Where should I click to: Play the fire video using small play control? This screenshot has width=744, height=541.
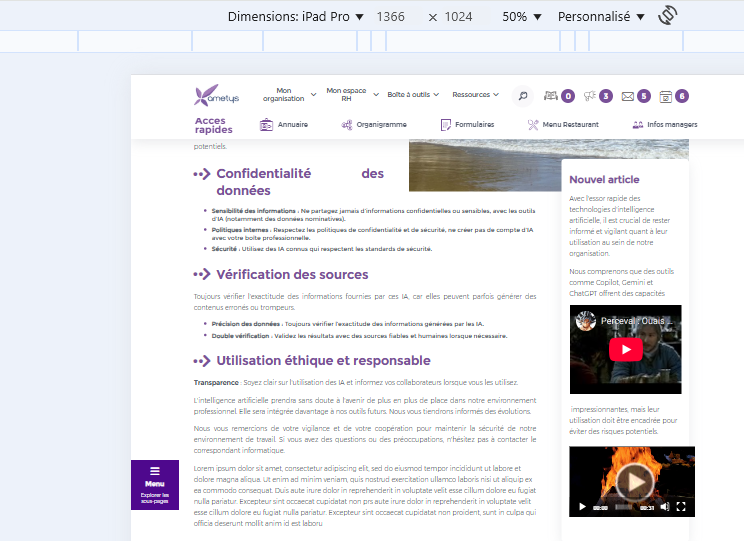tap(582, 507)
